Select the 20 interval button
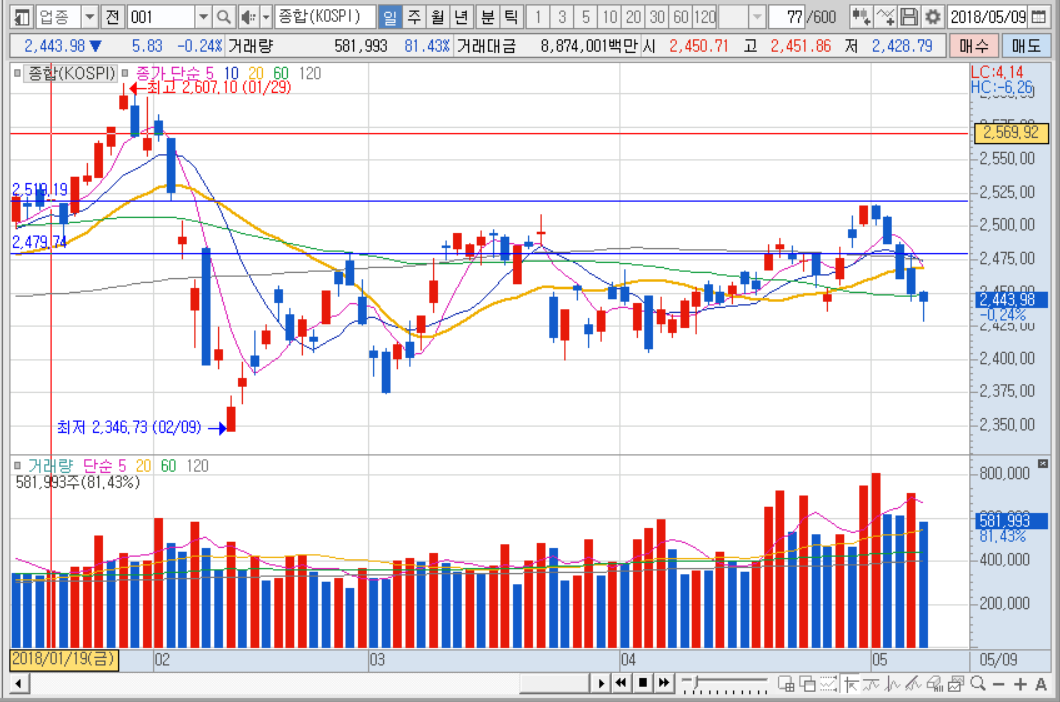 633,16
